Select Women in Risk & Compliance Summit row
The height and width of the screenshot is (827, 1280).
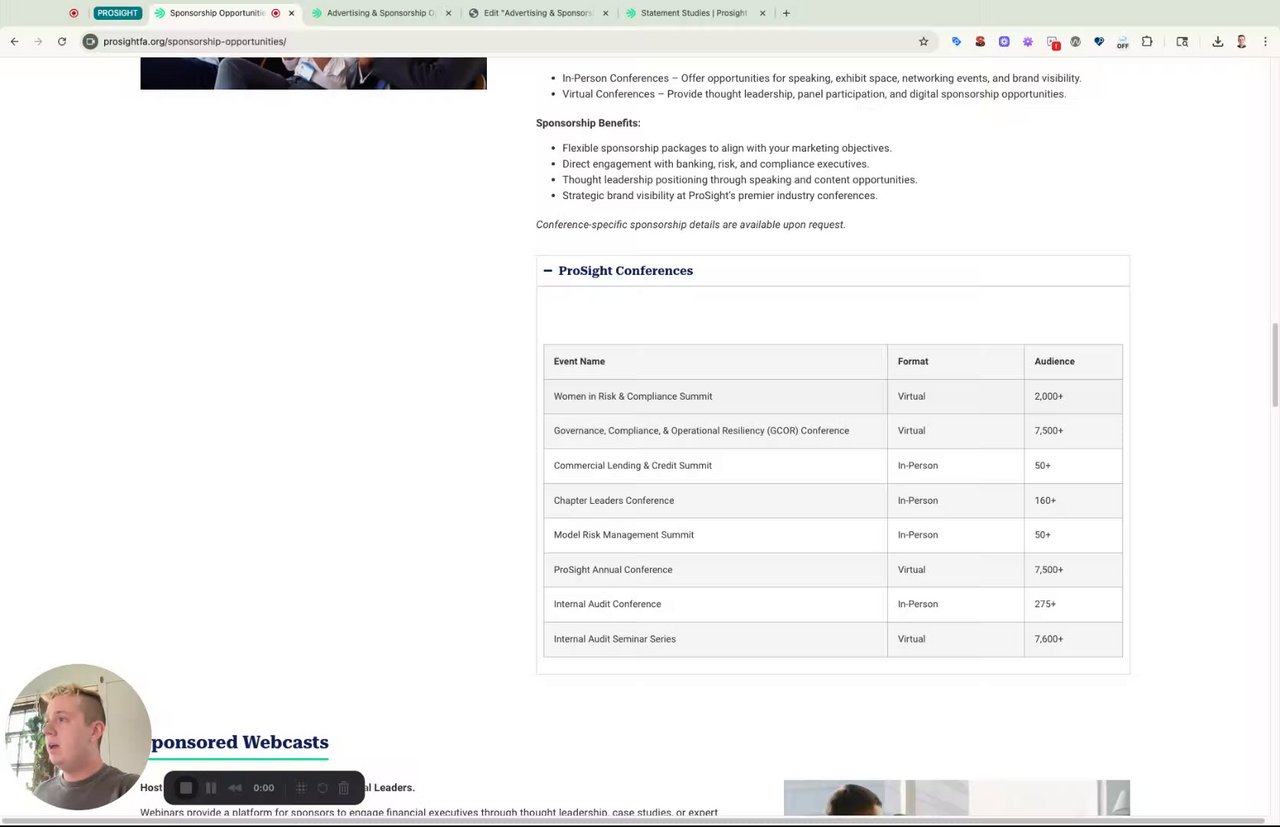pos(833,396)
